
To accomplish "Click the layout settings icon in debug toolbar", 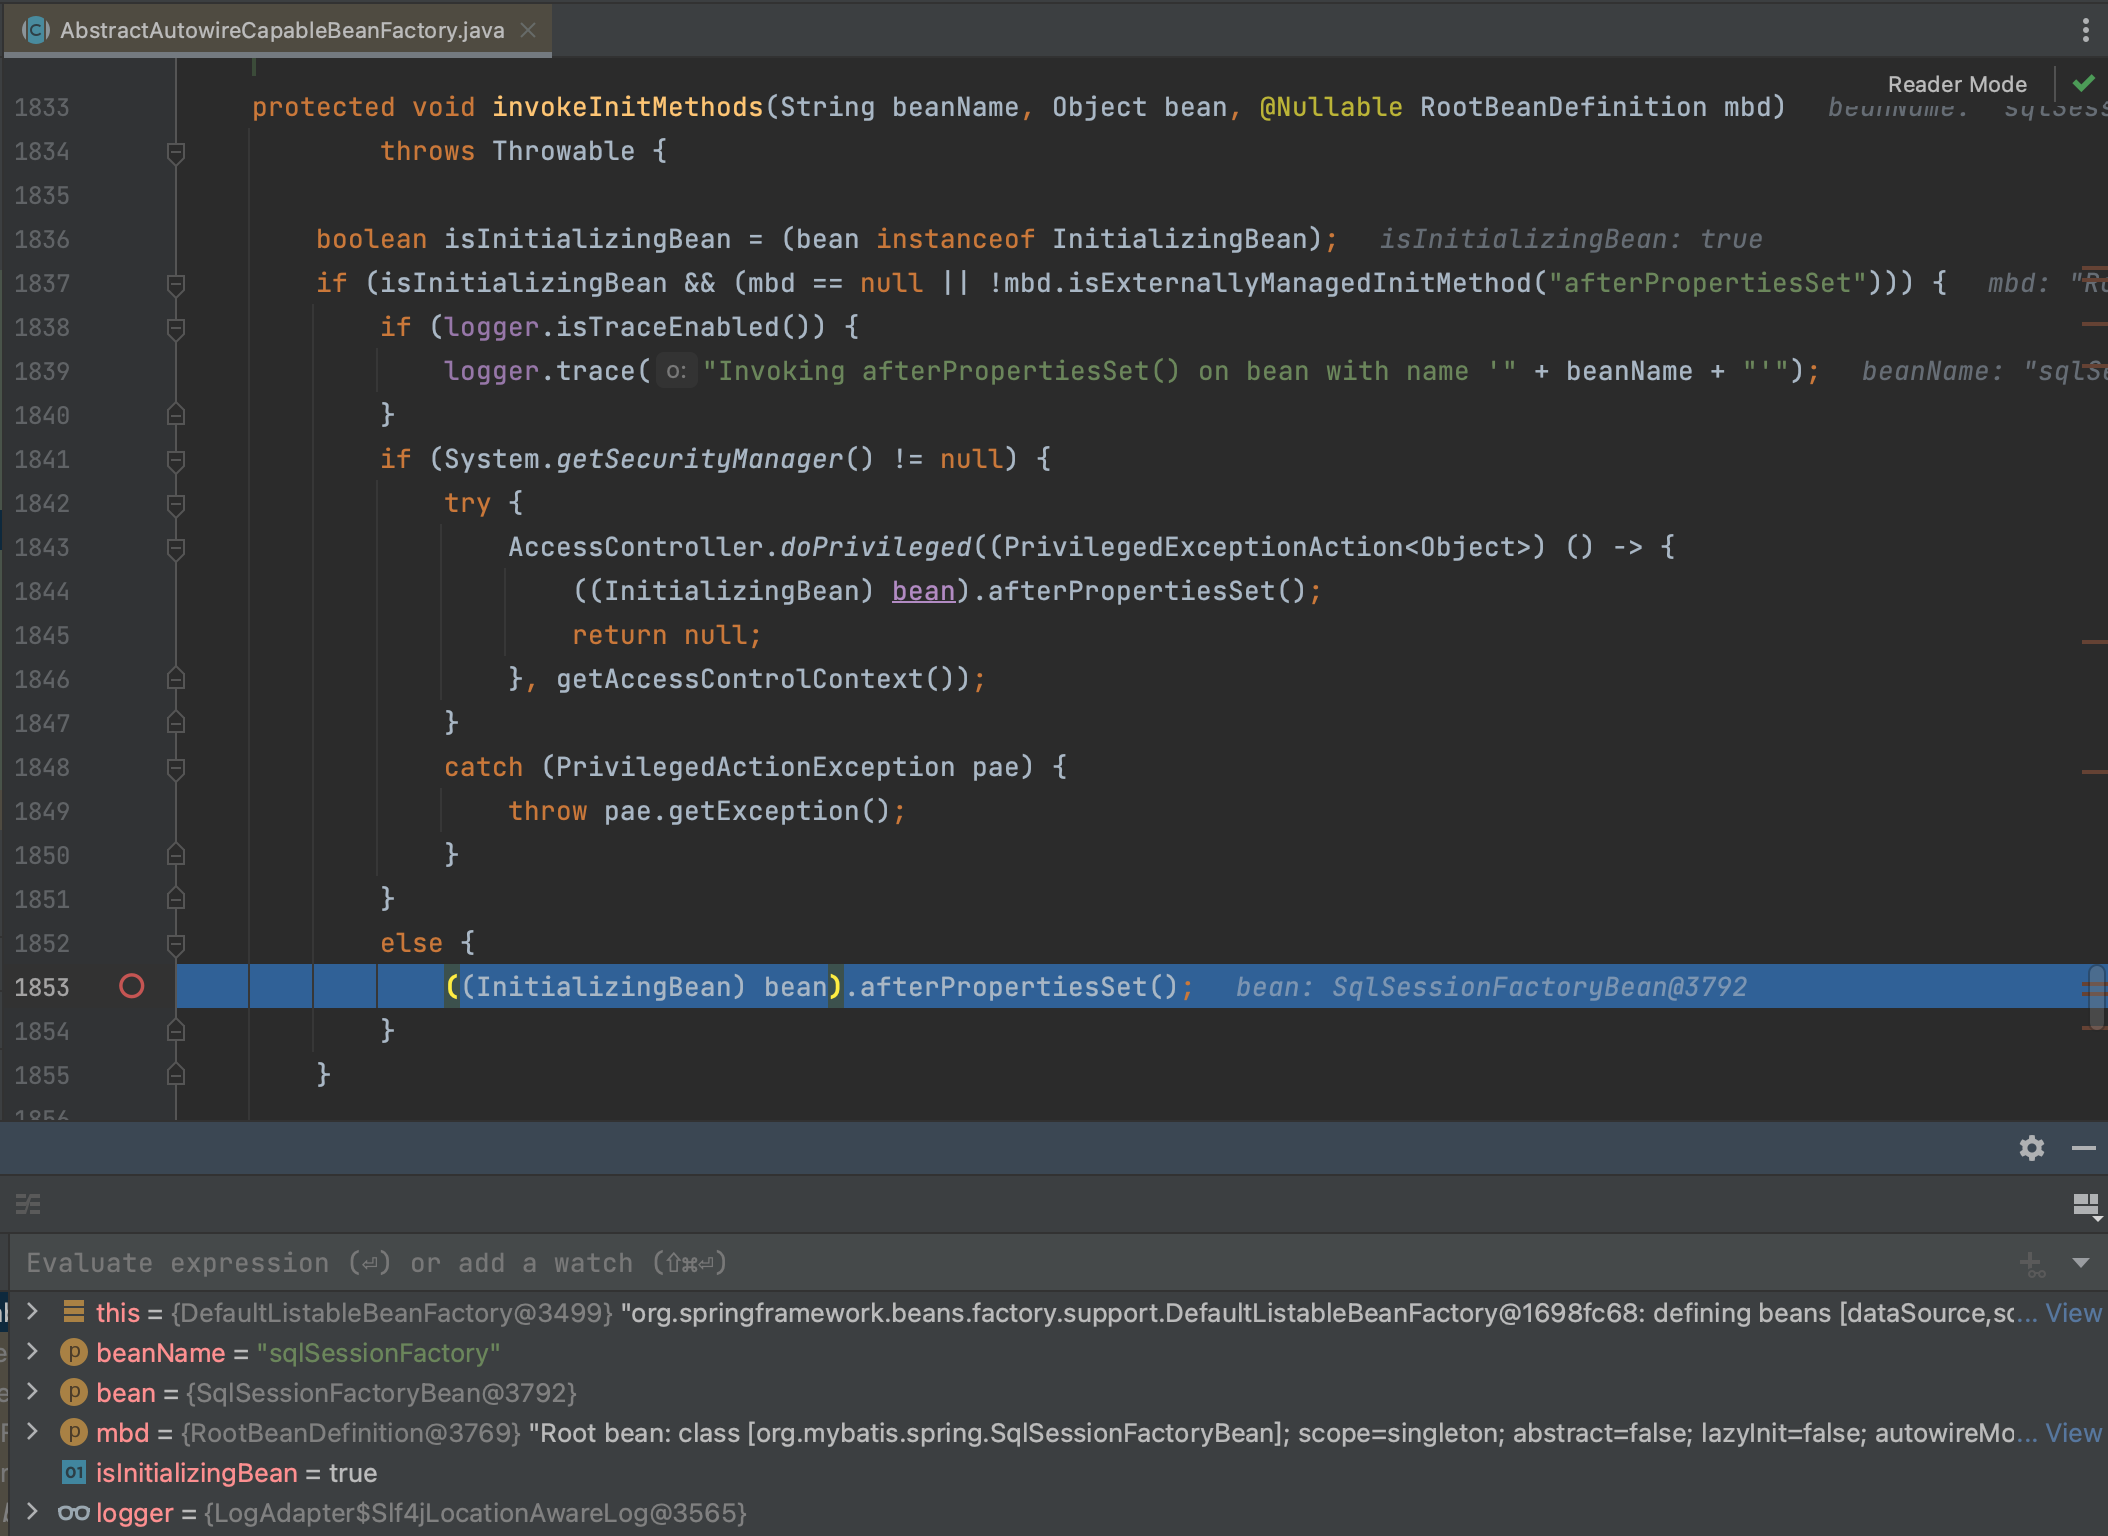I will tap(2086, 1205).
